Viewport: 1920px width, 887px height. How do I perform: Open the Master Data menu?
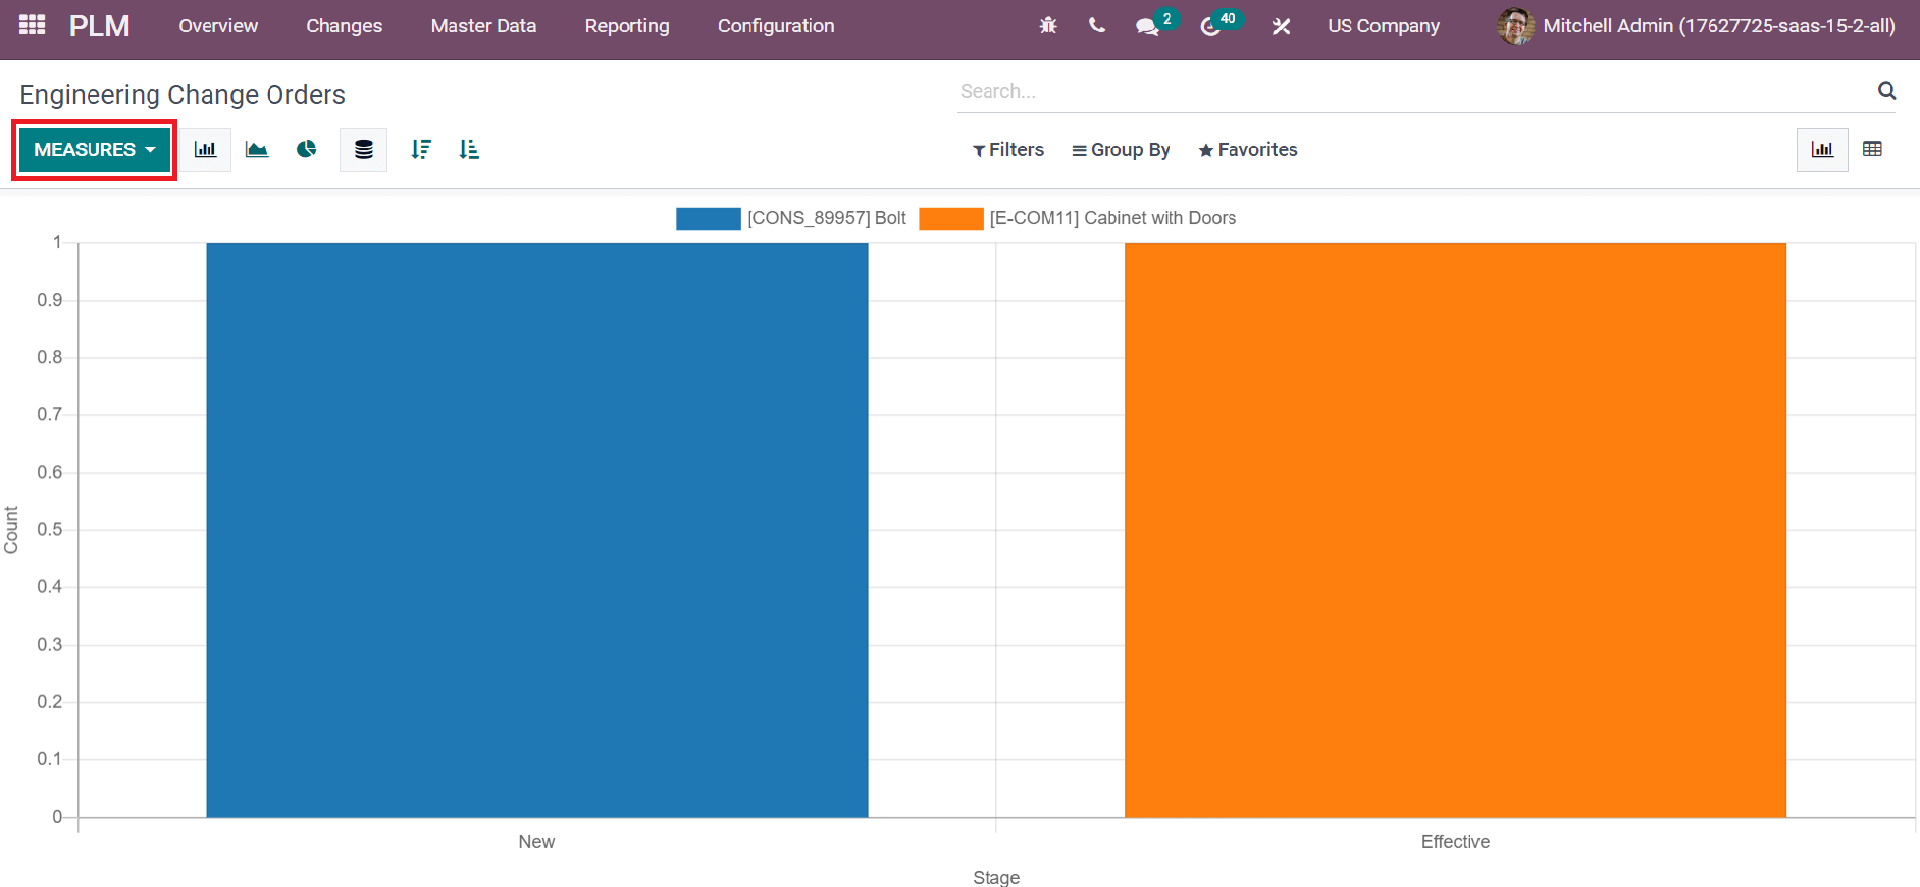point(483,25)
